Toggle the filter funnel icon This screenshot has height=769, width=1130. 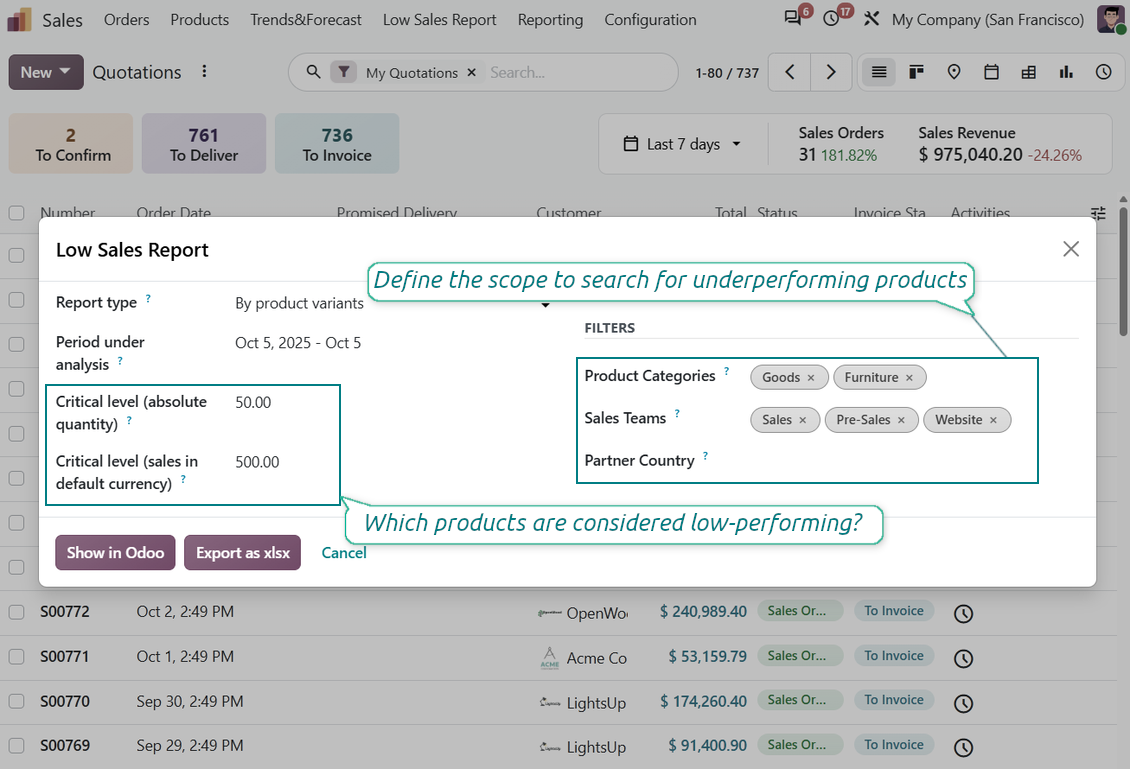344,72
